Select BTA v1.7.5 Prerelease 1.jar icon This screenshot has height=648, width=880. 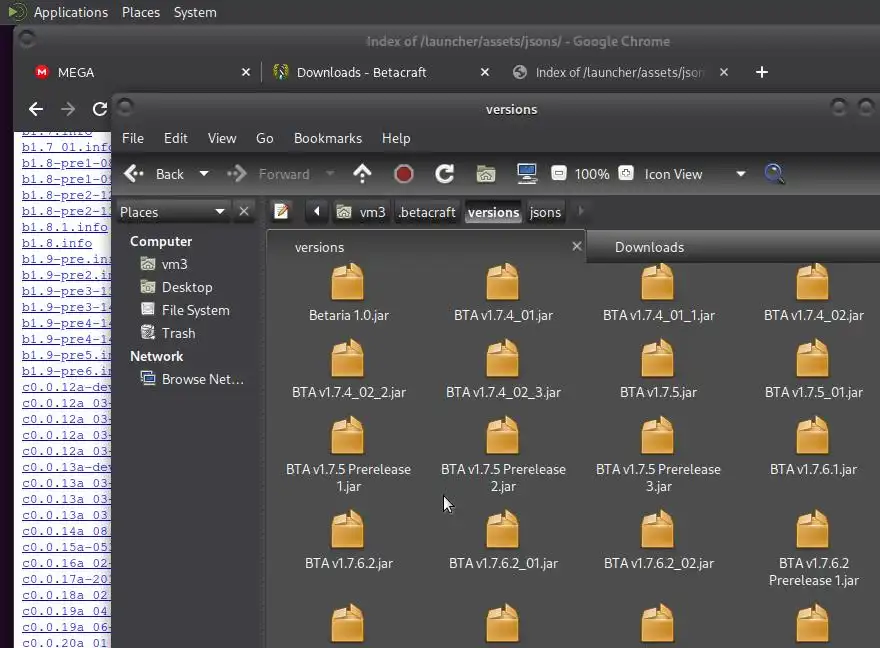click(x=347, y=435)
